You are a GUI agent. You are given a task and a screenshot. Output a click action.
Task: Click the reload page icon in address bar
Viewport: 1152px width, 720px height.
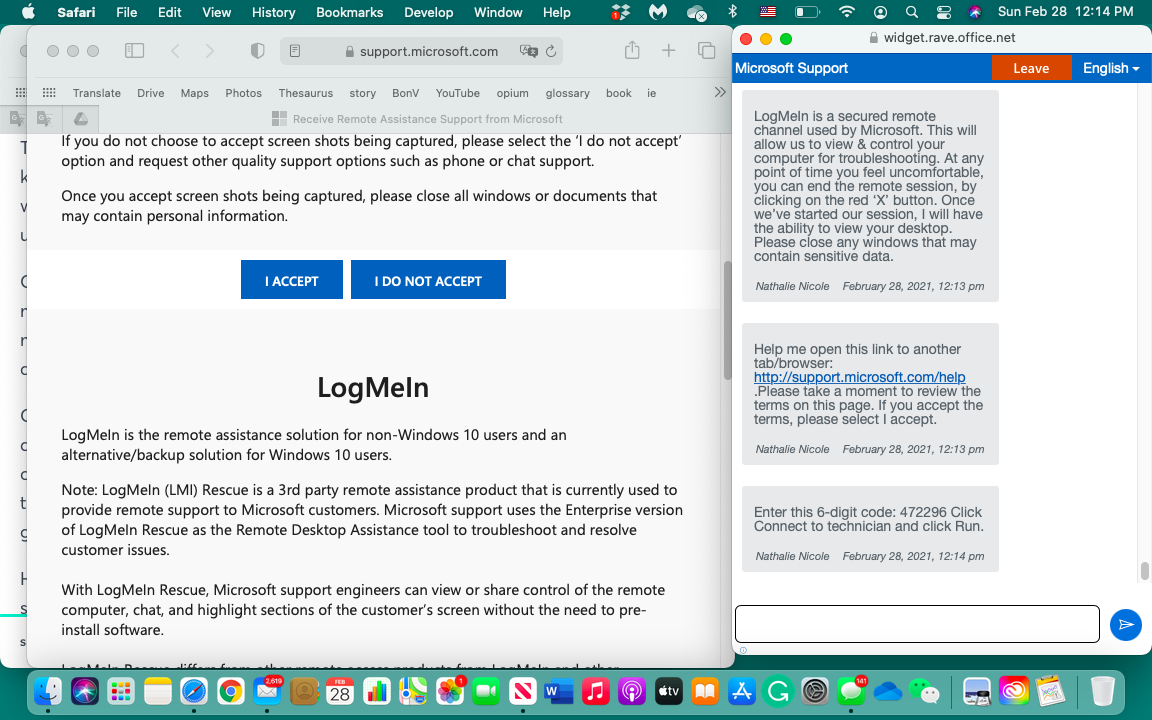(550, 51)
